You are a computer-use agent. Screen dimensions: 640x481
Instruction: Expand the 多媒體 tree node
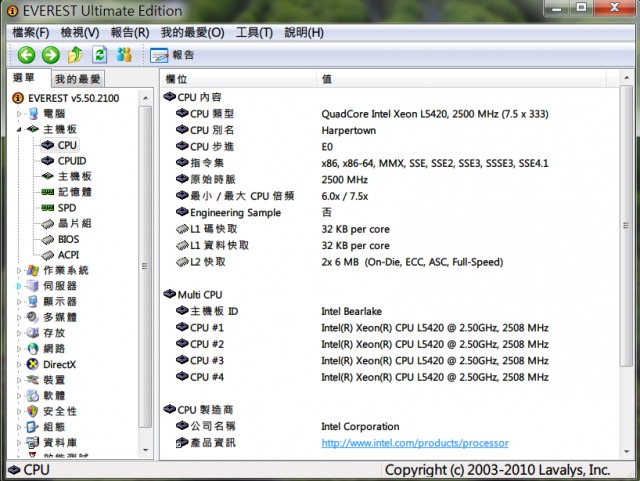[x=19, y=317]
